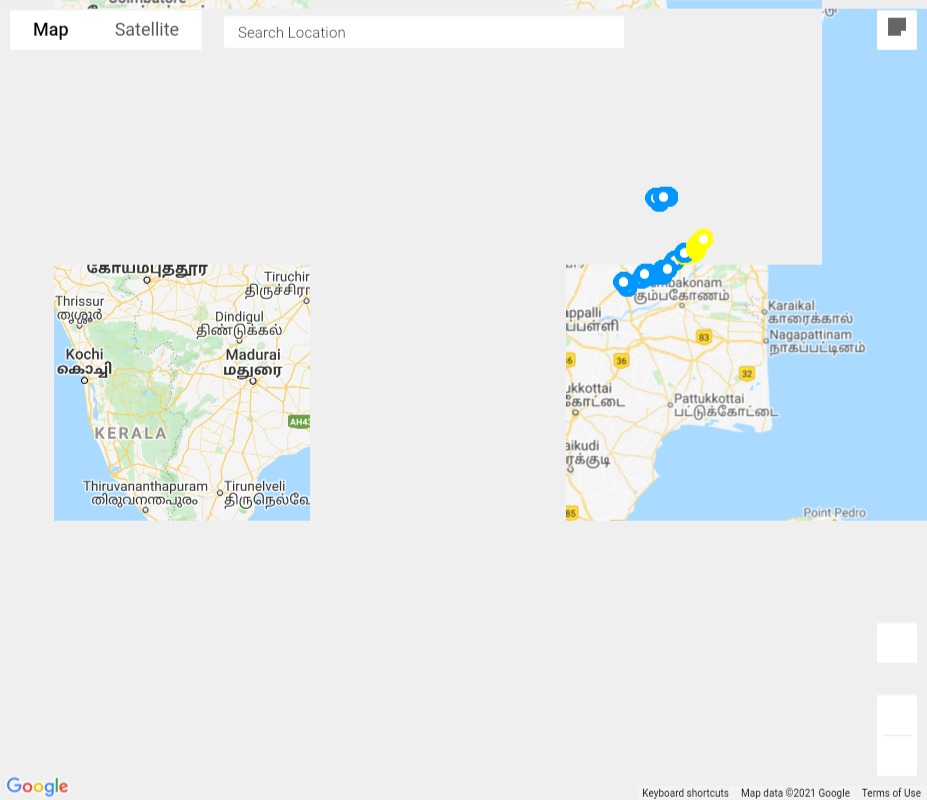Focus the Search Location field
Image resolution: width=927 pixels, height=800 pixels.
point(424,32)
